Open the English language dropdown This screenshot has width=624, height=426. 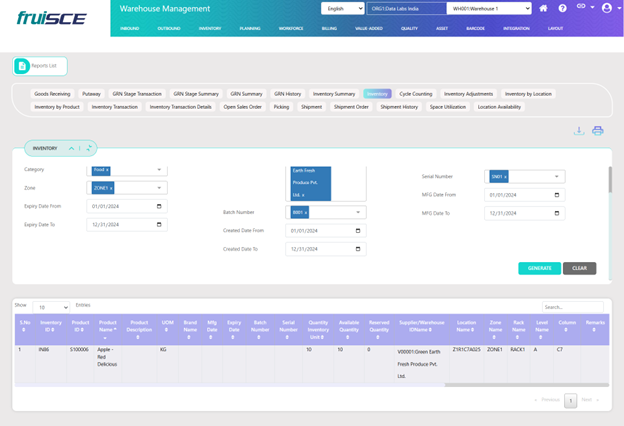pos(342,8)
